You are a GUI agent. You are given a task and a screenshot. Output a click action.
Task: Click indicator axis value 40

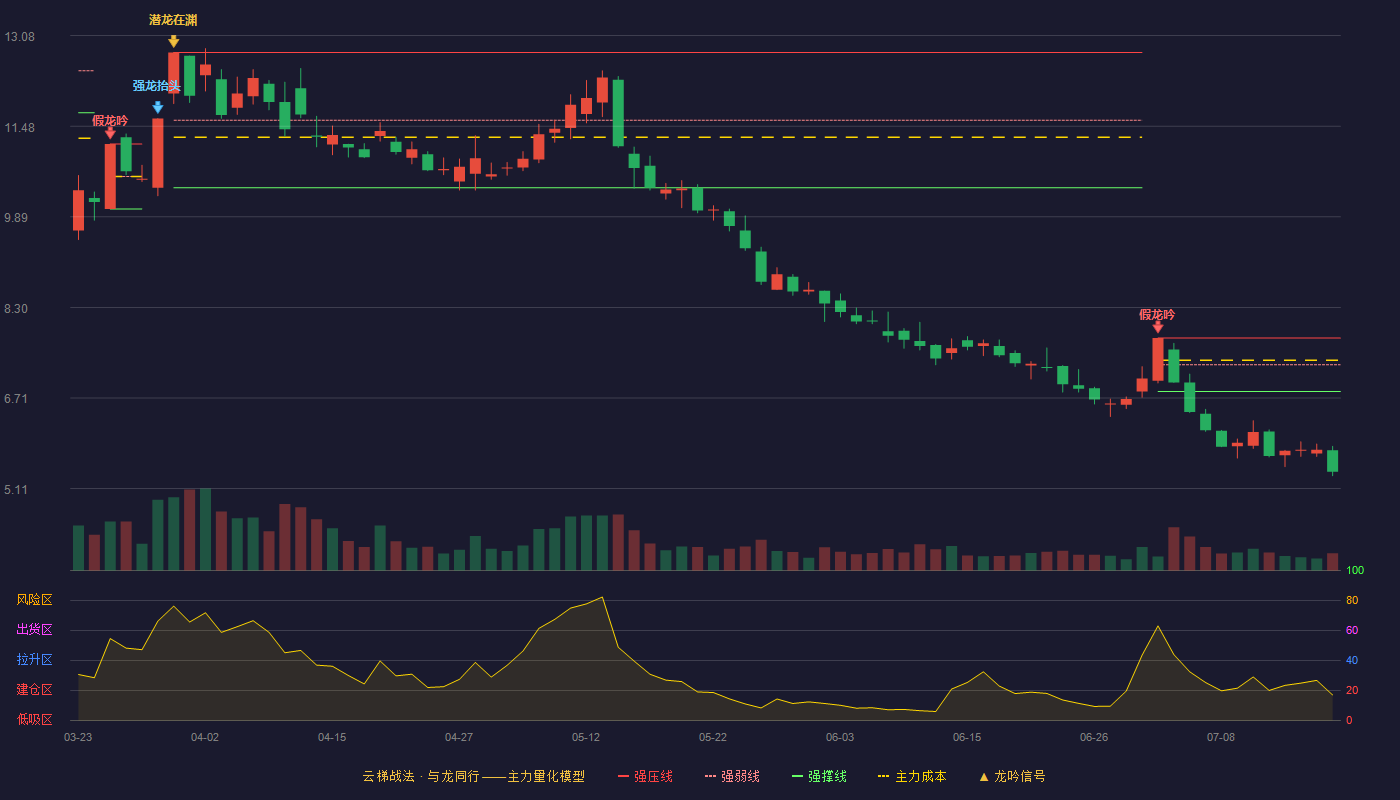[x=1352, y=661]
